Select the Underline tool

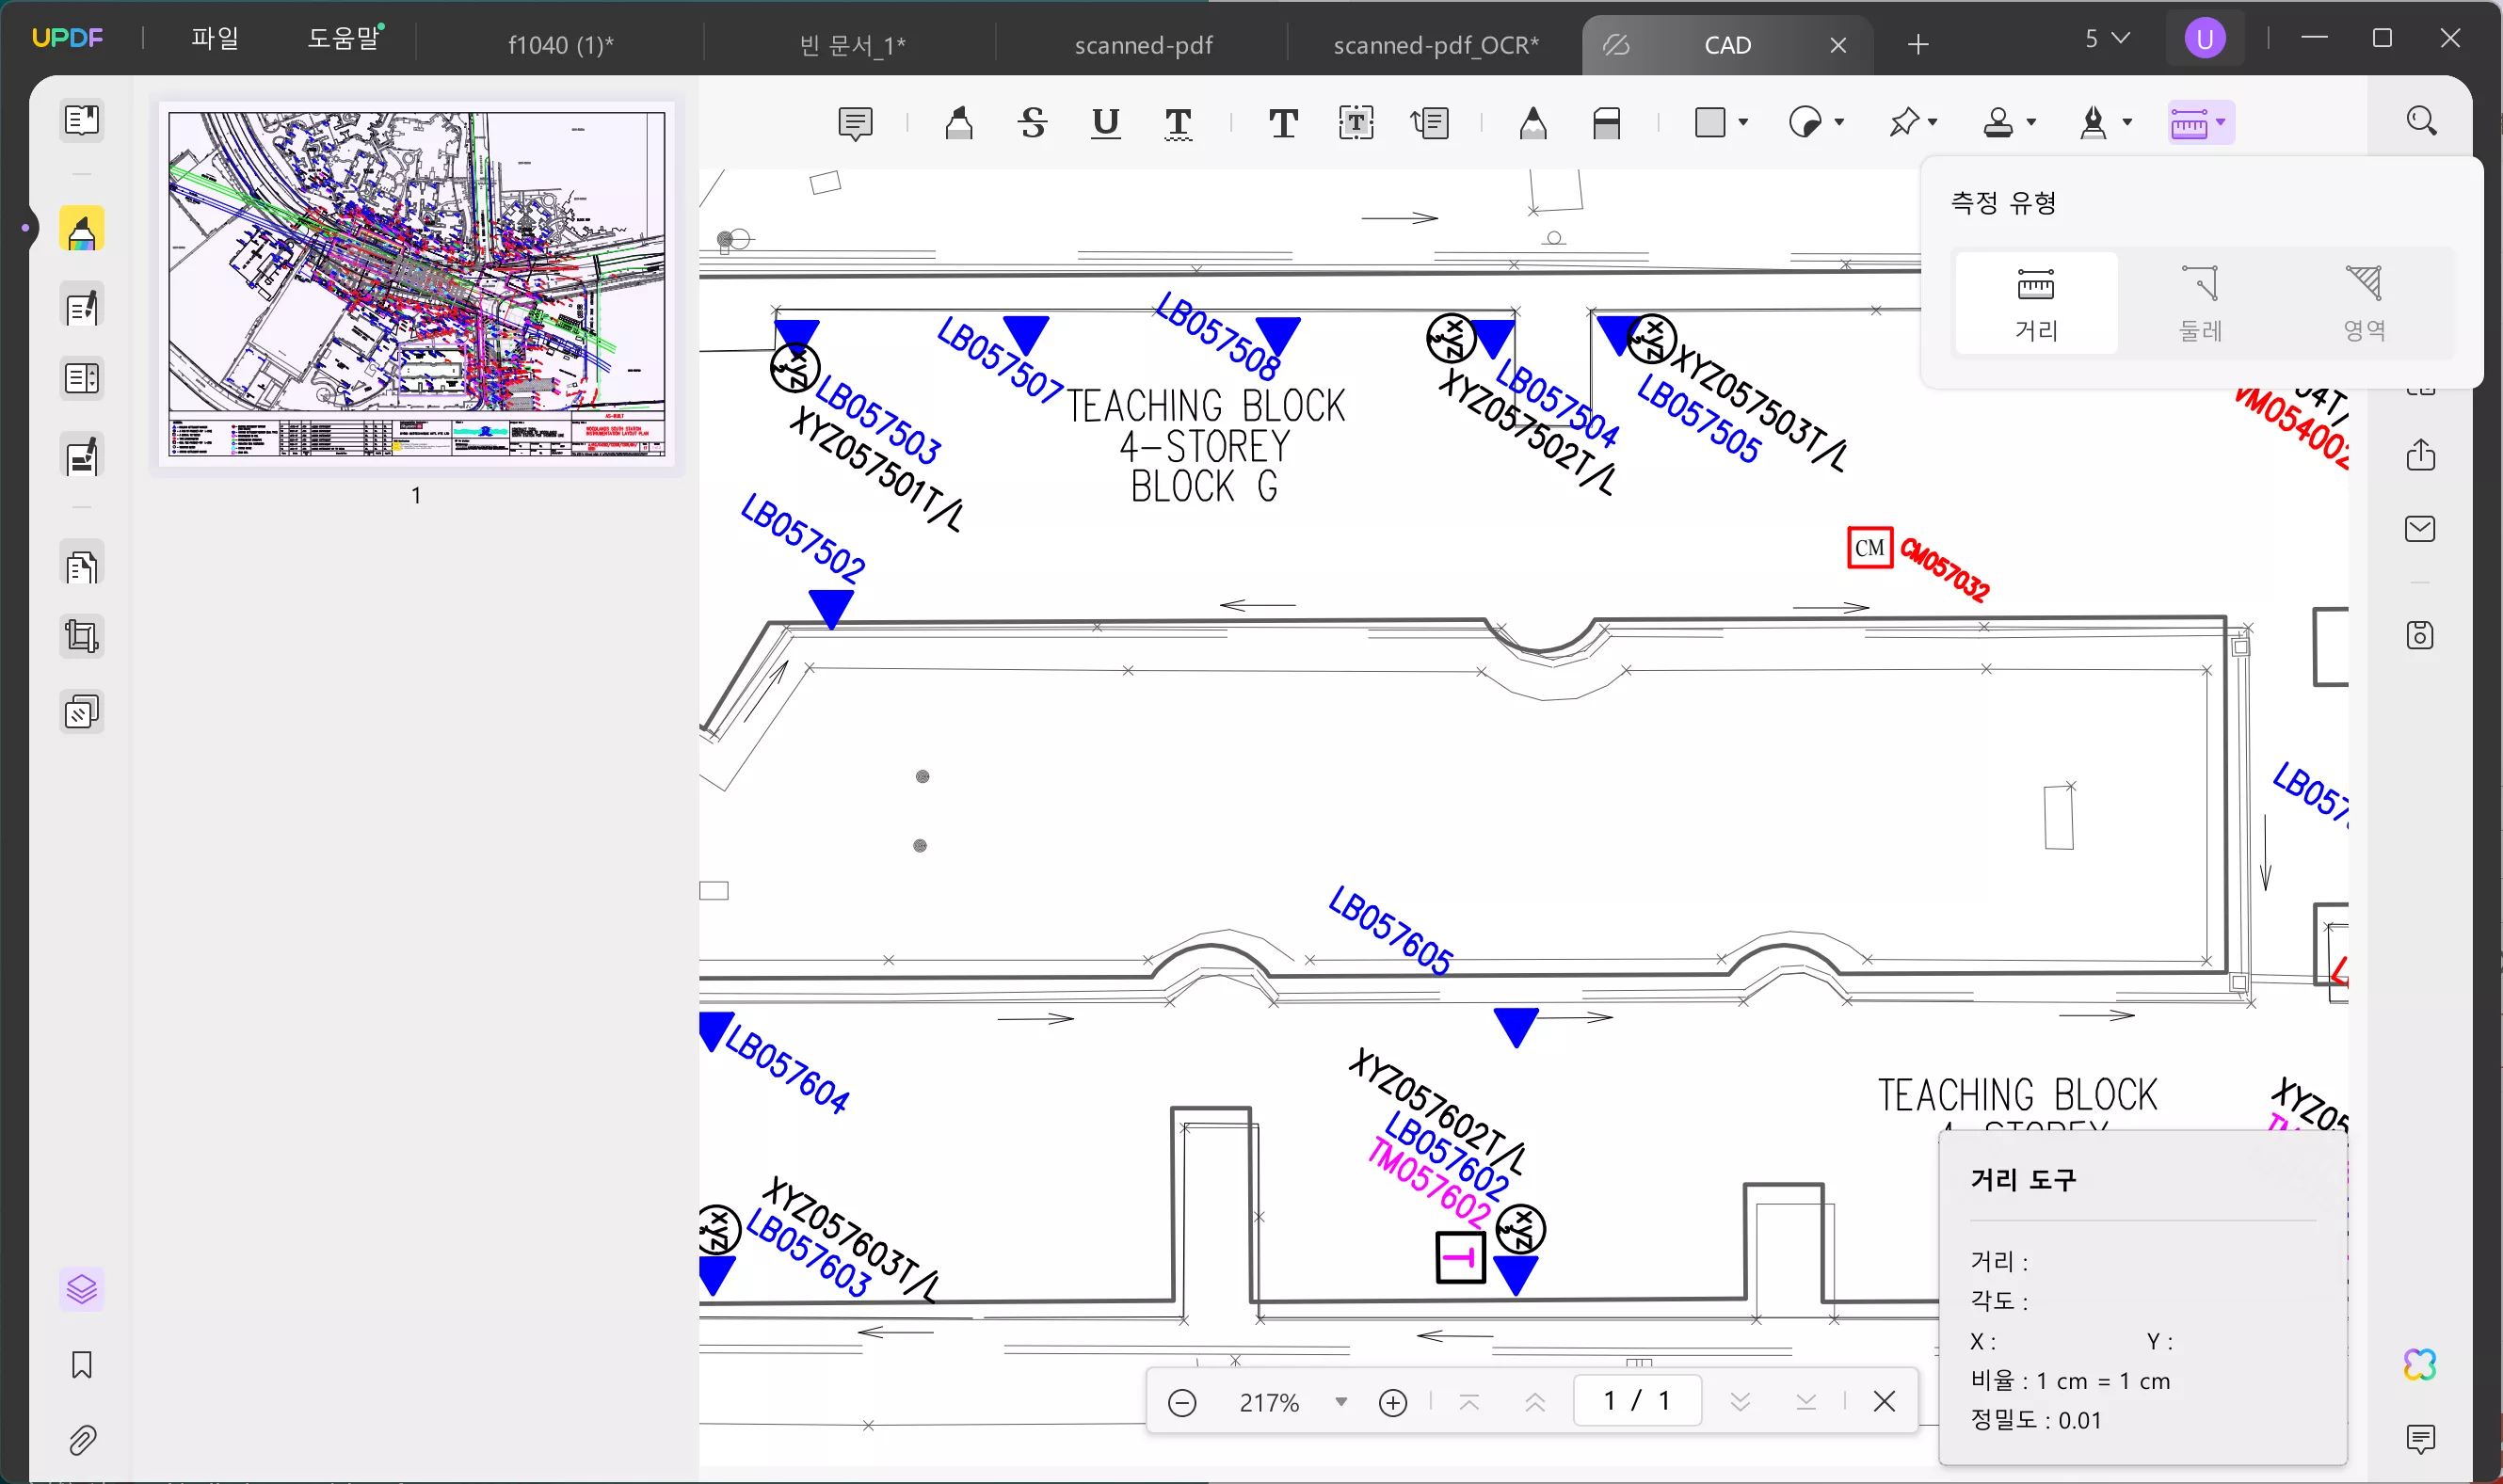click(x=1105, y=123)
